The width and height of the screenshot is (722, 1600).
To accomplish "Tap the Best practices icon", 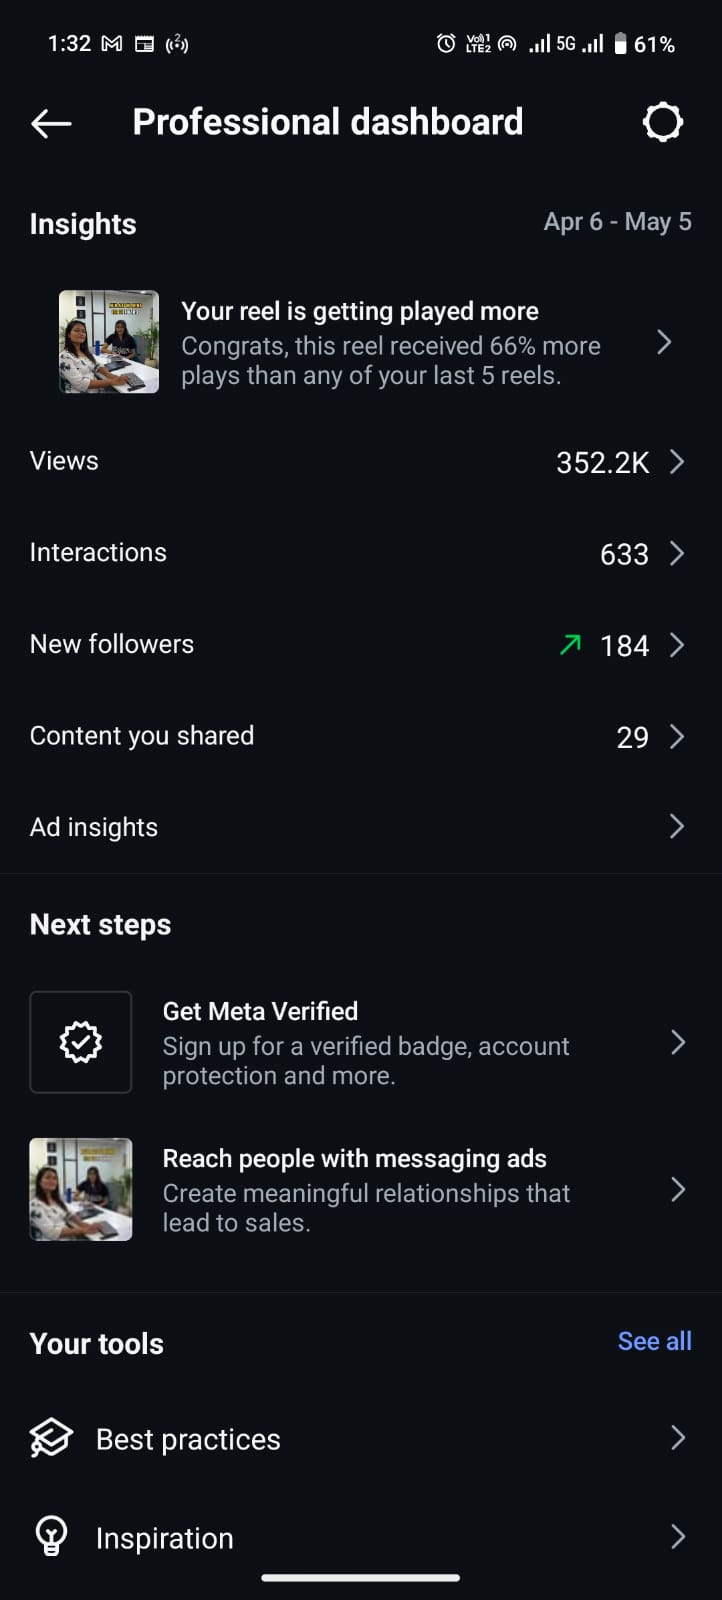I will pos(51,1439).
